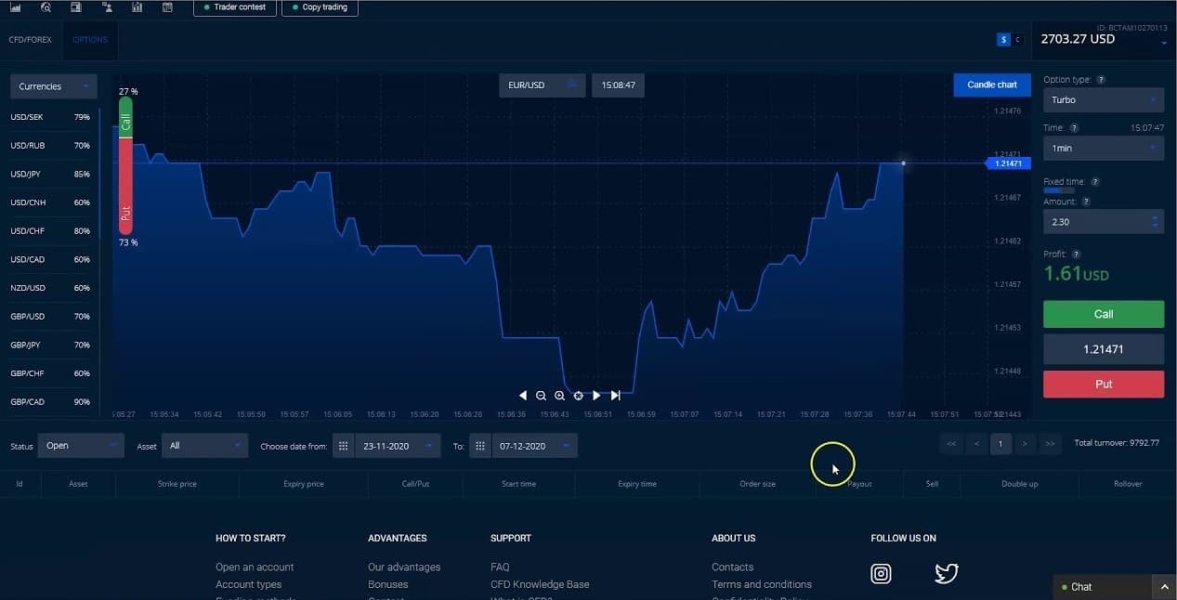The image size is (1177, 600).
Task: Select the C currency toggle near balance
Action: (x=1018, y=40)
